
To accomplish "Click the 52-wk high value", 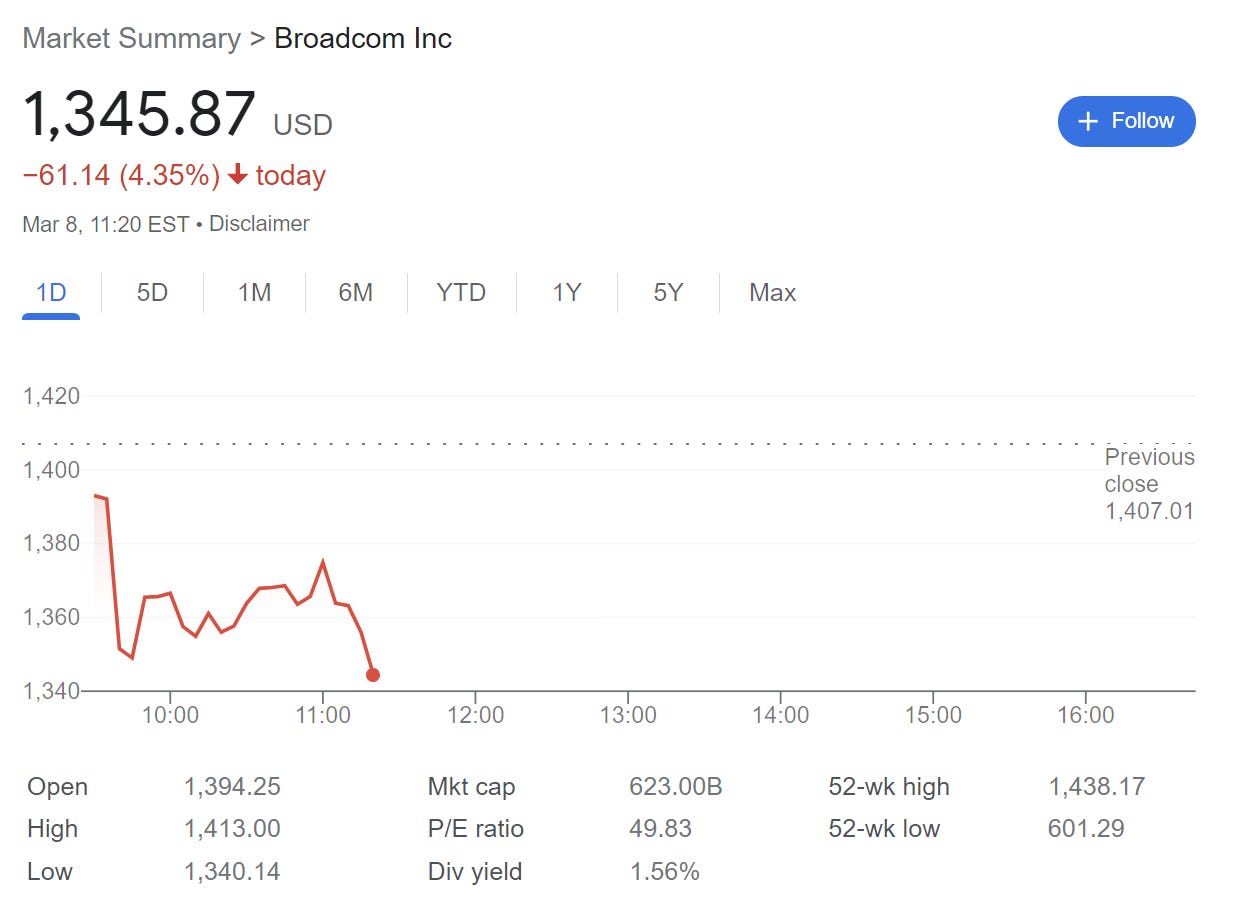I will pyautogui.click(x=1096, y=787).
